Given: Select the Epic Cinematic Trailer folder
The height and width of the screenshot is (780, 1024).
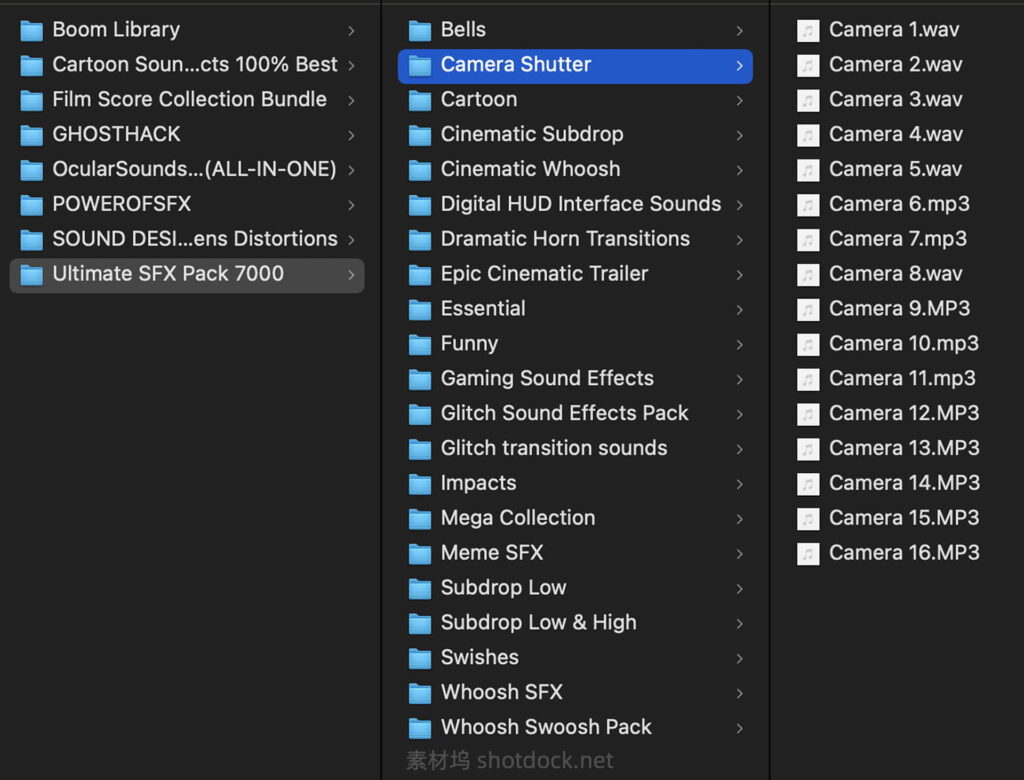Looking at the screenshot, I should pyautogui.click(x=543, y=273).
